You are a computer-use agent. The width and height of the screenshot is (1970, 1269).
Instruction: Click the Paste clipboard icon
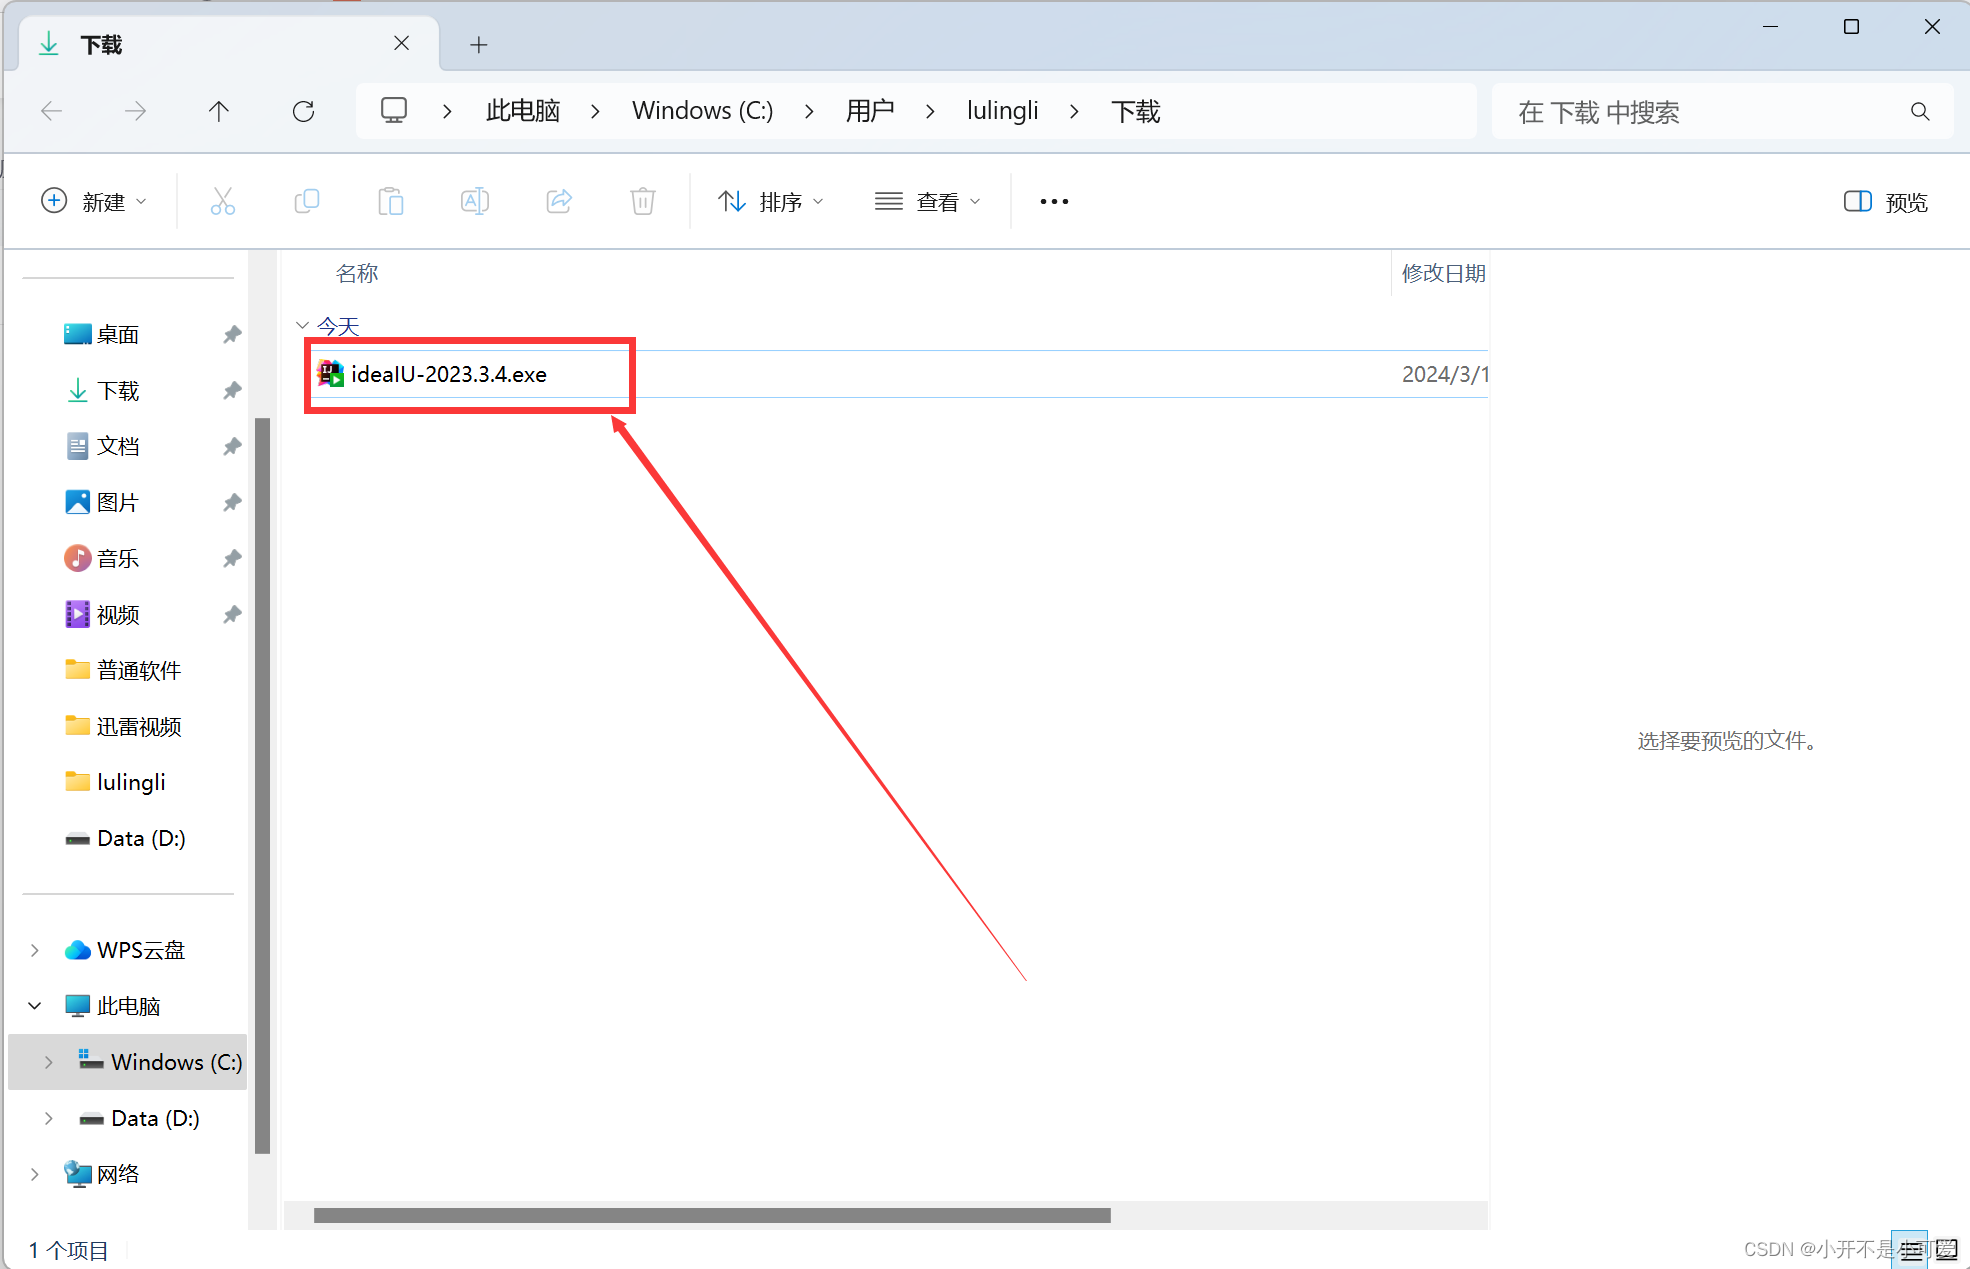click(x=390, y=201)
